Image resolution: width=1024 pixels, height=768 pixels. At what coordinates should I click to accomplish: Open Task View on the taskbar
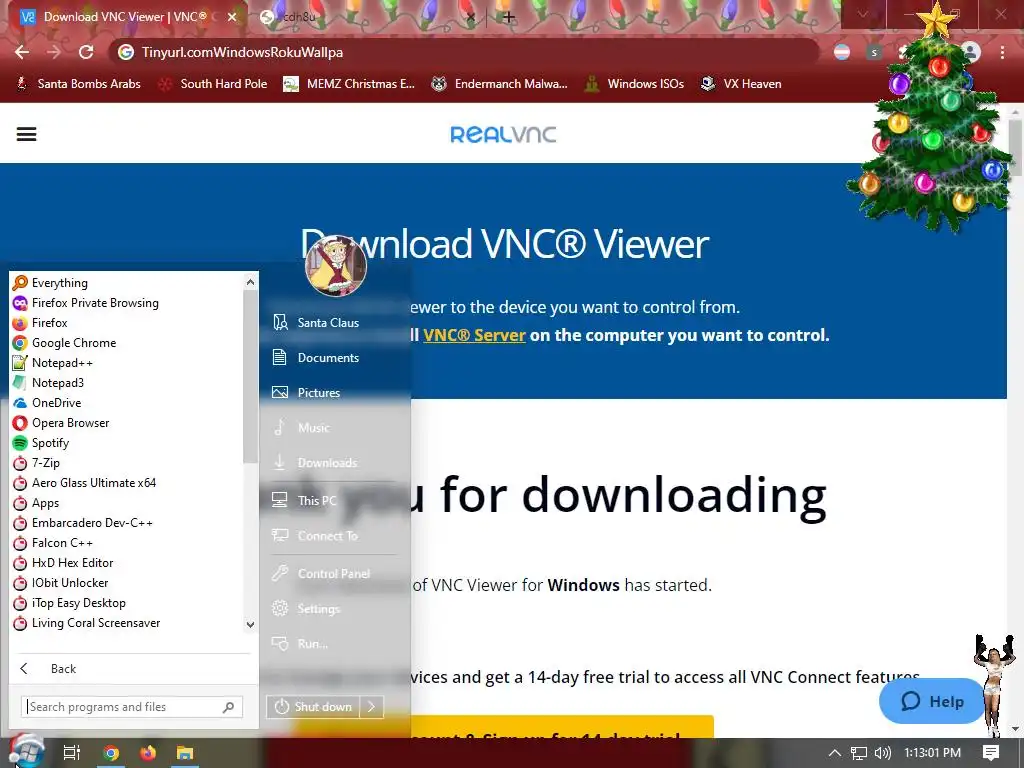tap(71, 753)
